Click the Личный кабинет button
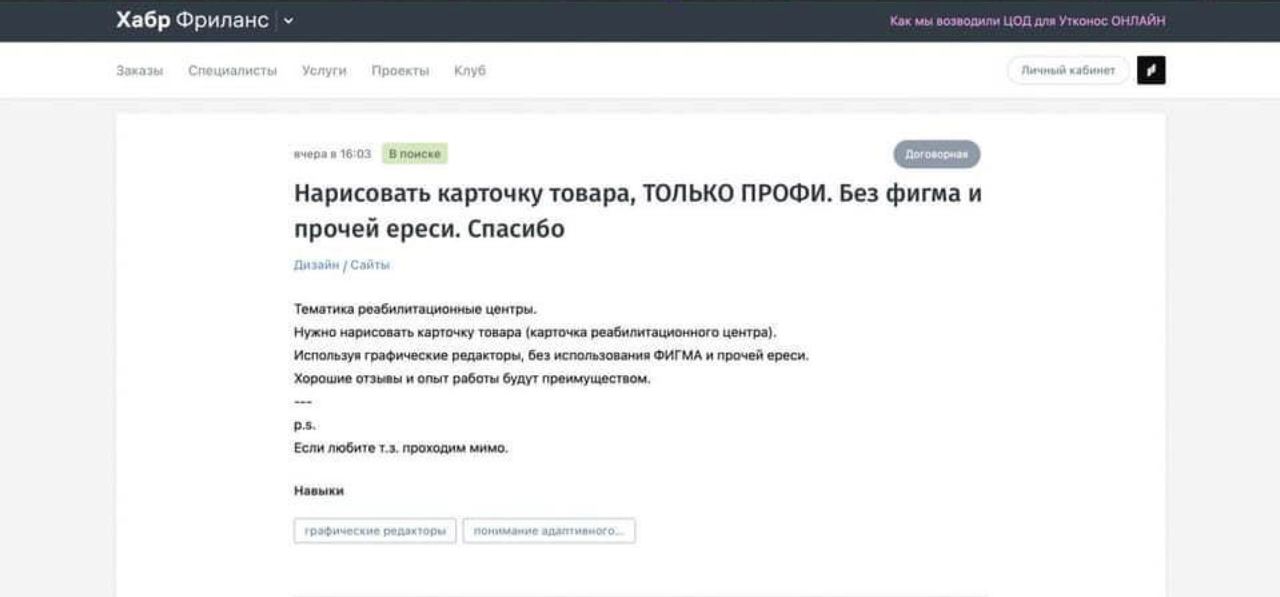 pos(1068,70)
